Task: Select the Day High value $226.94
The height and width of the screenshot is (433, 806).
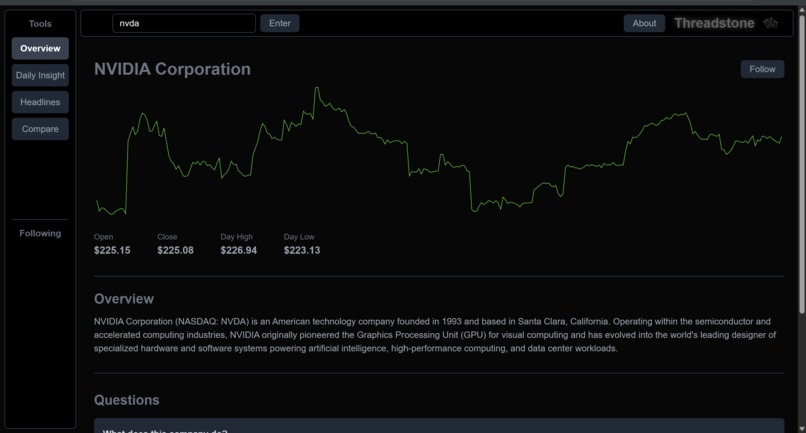Action: click(x=239, y=250)
